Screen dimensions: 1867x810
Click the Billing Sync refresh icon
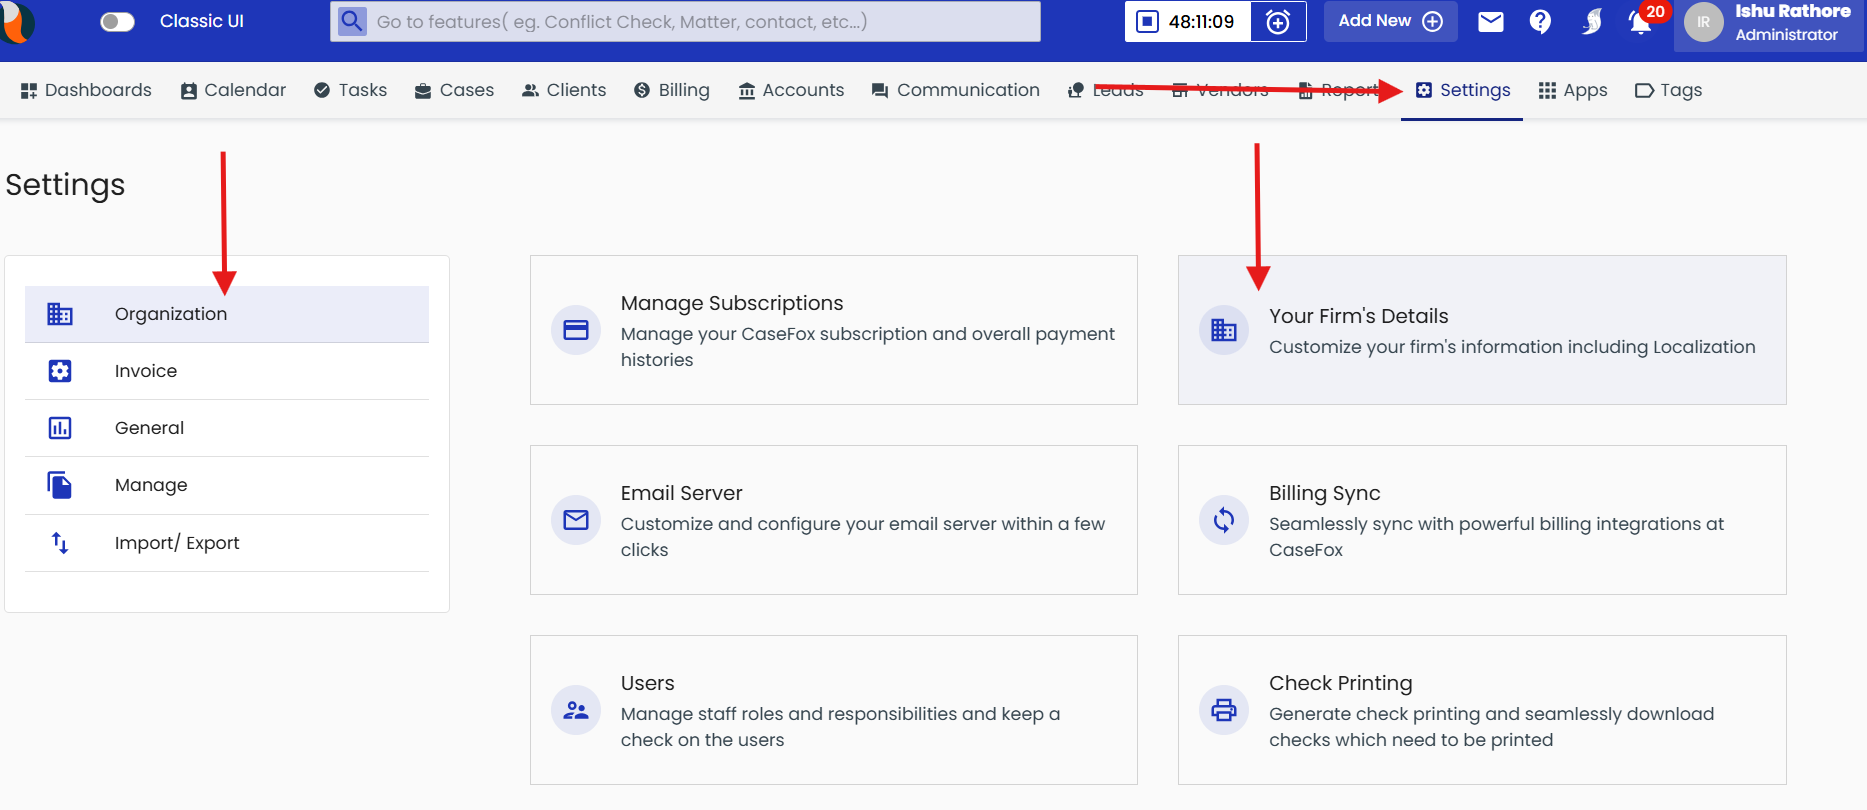1224,520
